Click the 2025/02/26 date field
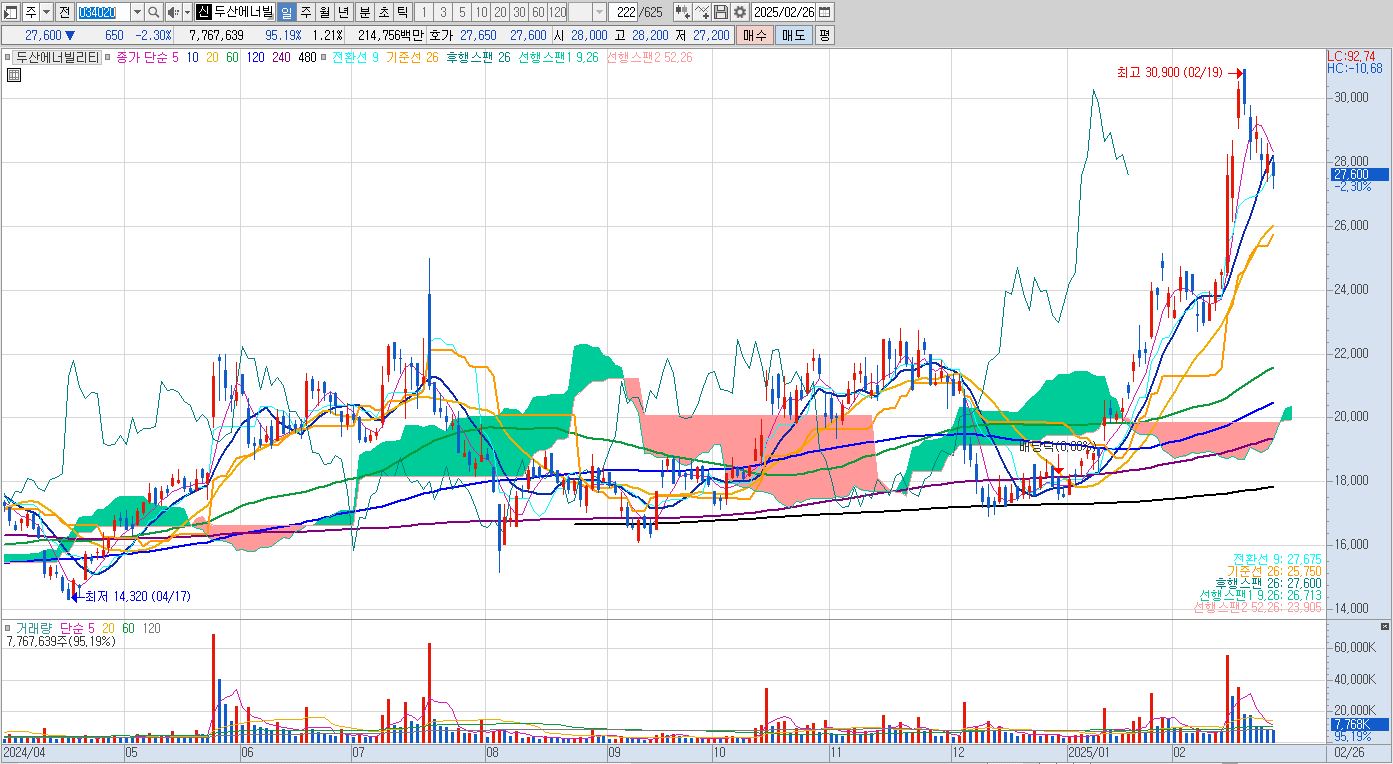1393x764 pixels. [783, 12]
